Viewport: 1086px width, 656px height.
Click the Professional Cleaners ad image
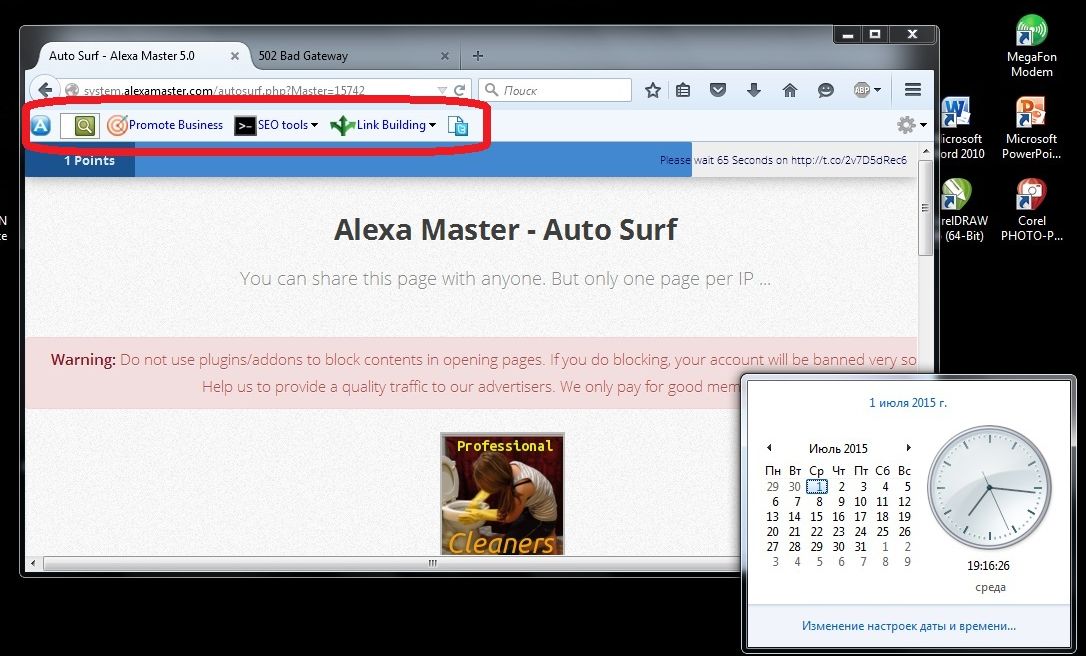tap(502, 494)
